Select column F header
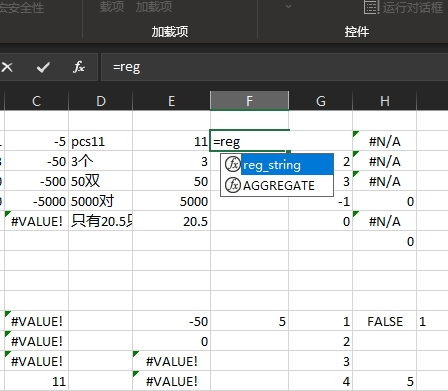Viewport: 448px width, 391px height. tap(249, 101)
